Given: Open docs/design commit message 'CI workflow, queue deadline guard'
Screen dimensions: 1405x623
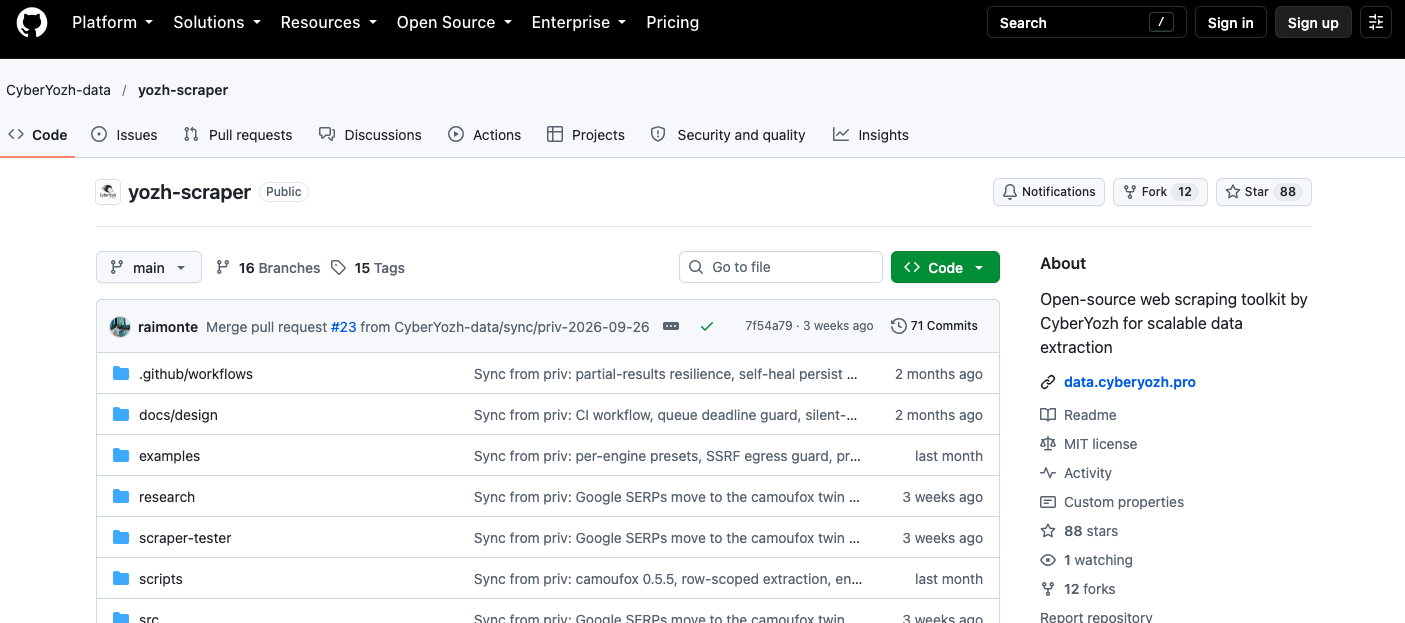Looking at the screenshot, I should coord(666,415).
